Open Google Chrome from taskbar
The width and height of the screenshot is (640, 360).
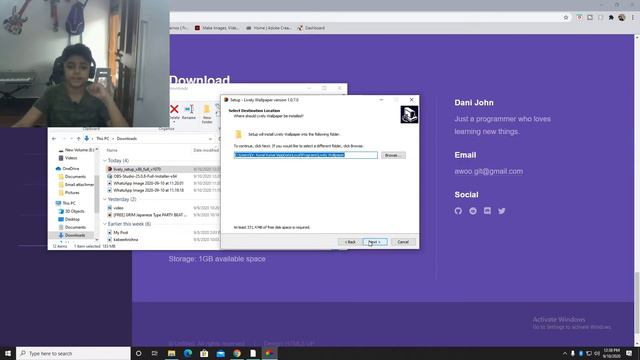click(x=237, y=353)
